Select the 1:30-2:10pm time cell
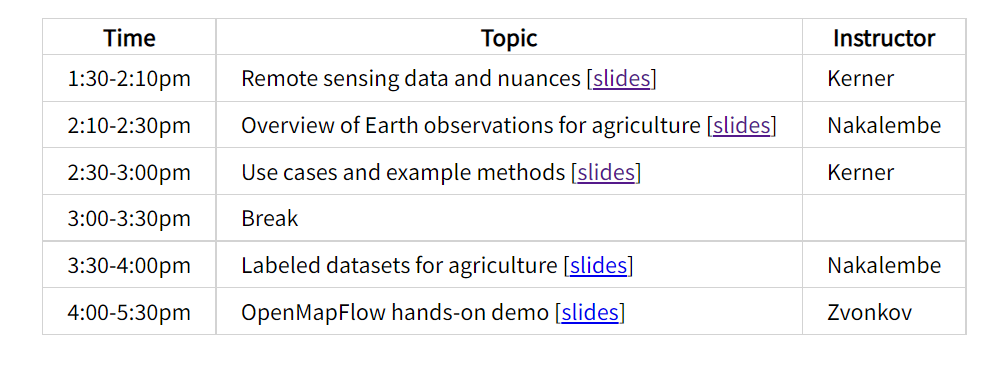The width and height of the screenshot is (999, 368). pos(129,78)
